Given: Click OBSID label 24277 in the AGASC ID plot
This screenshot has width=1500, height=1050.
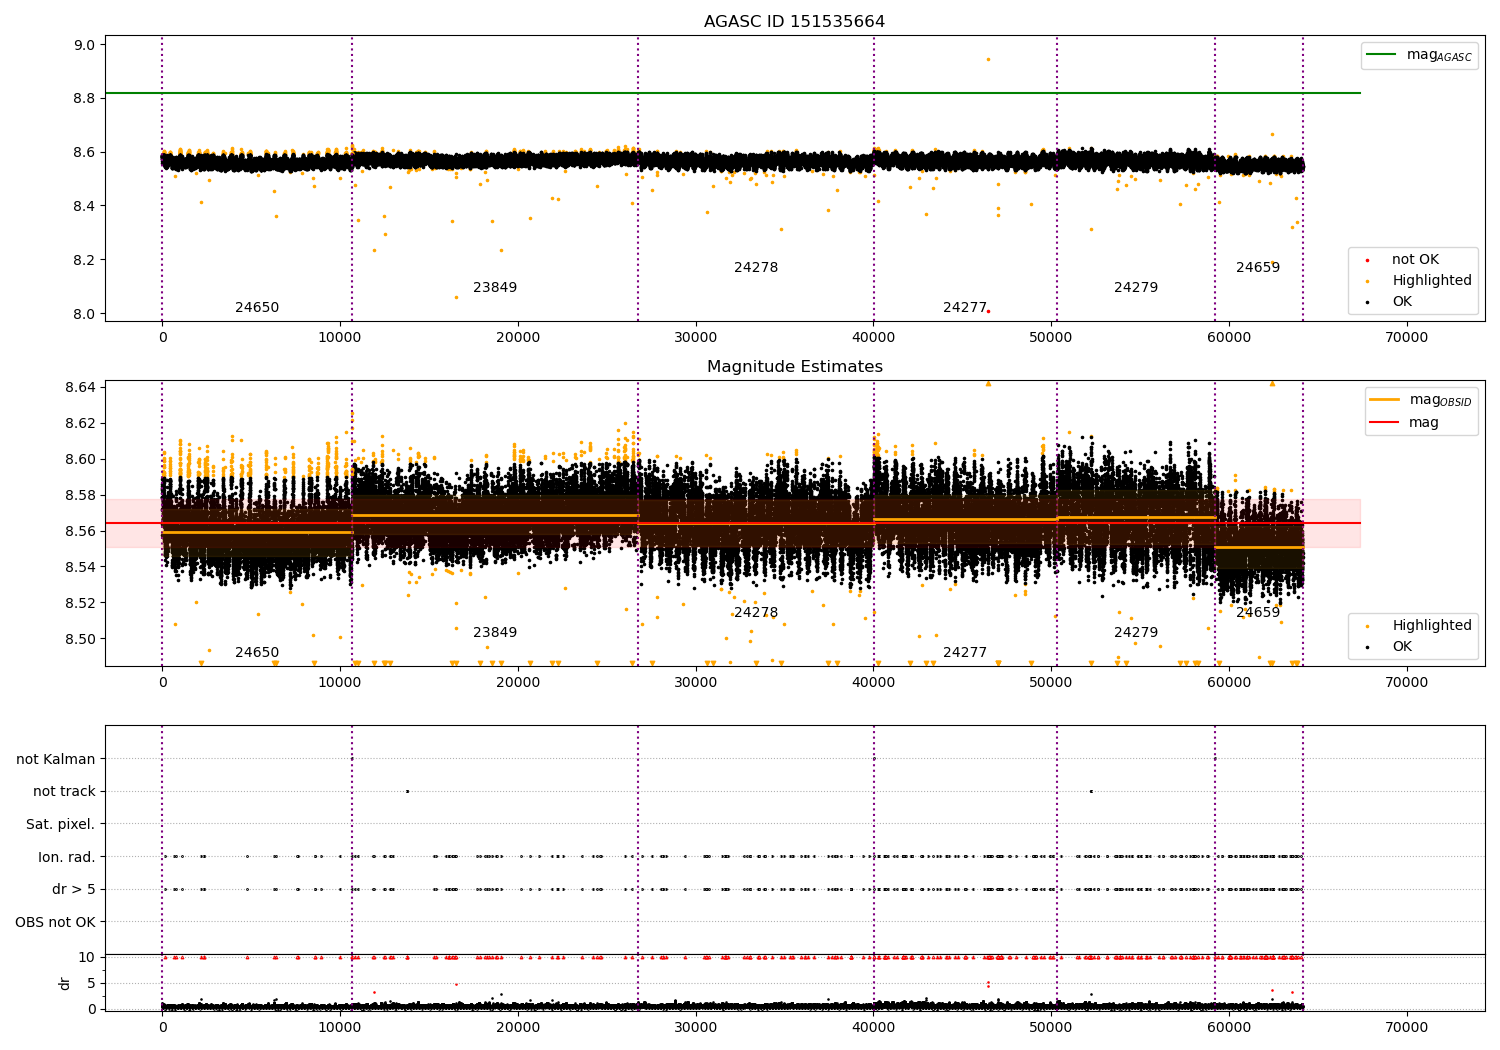Looking at the screenshot, I should click(x=965, y=308).
